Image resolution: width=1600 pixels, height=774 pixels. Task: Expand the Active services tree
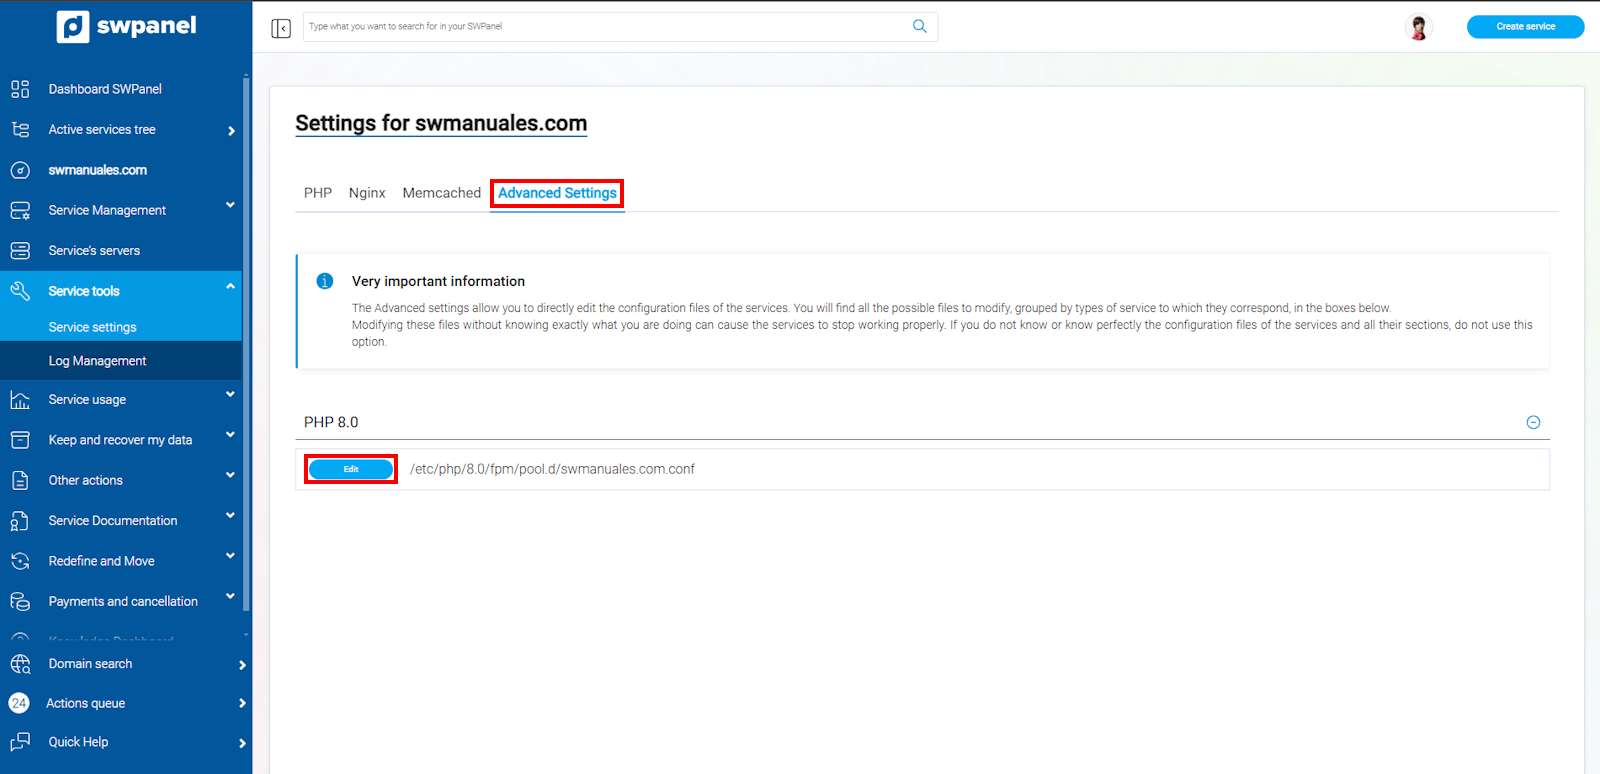231,131
